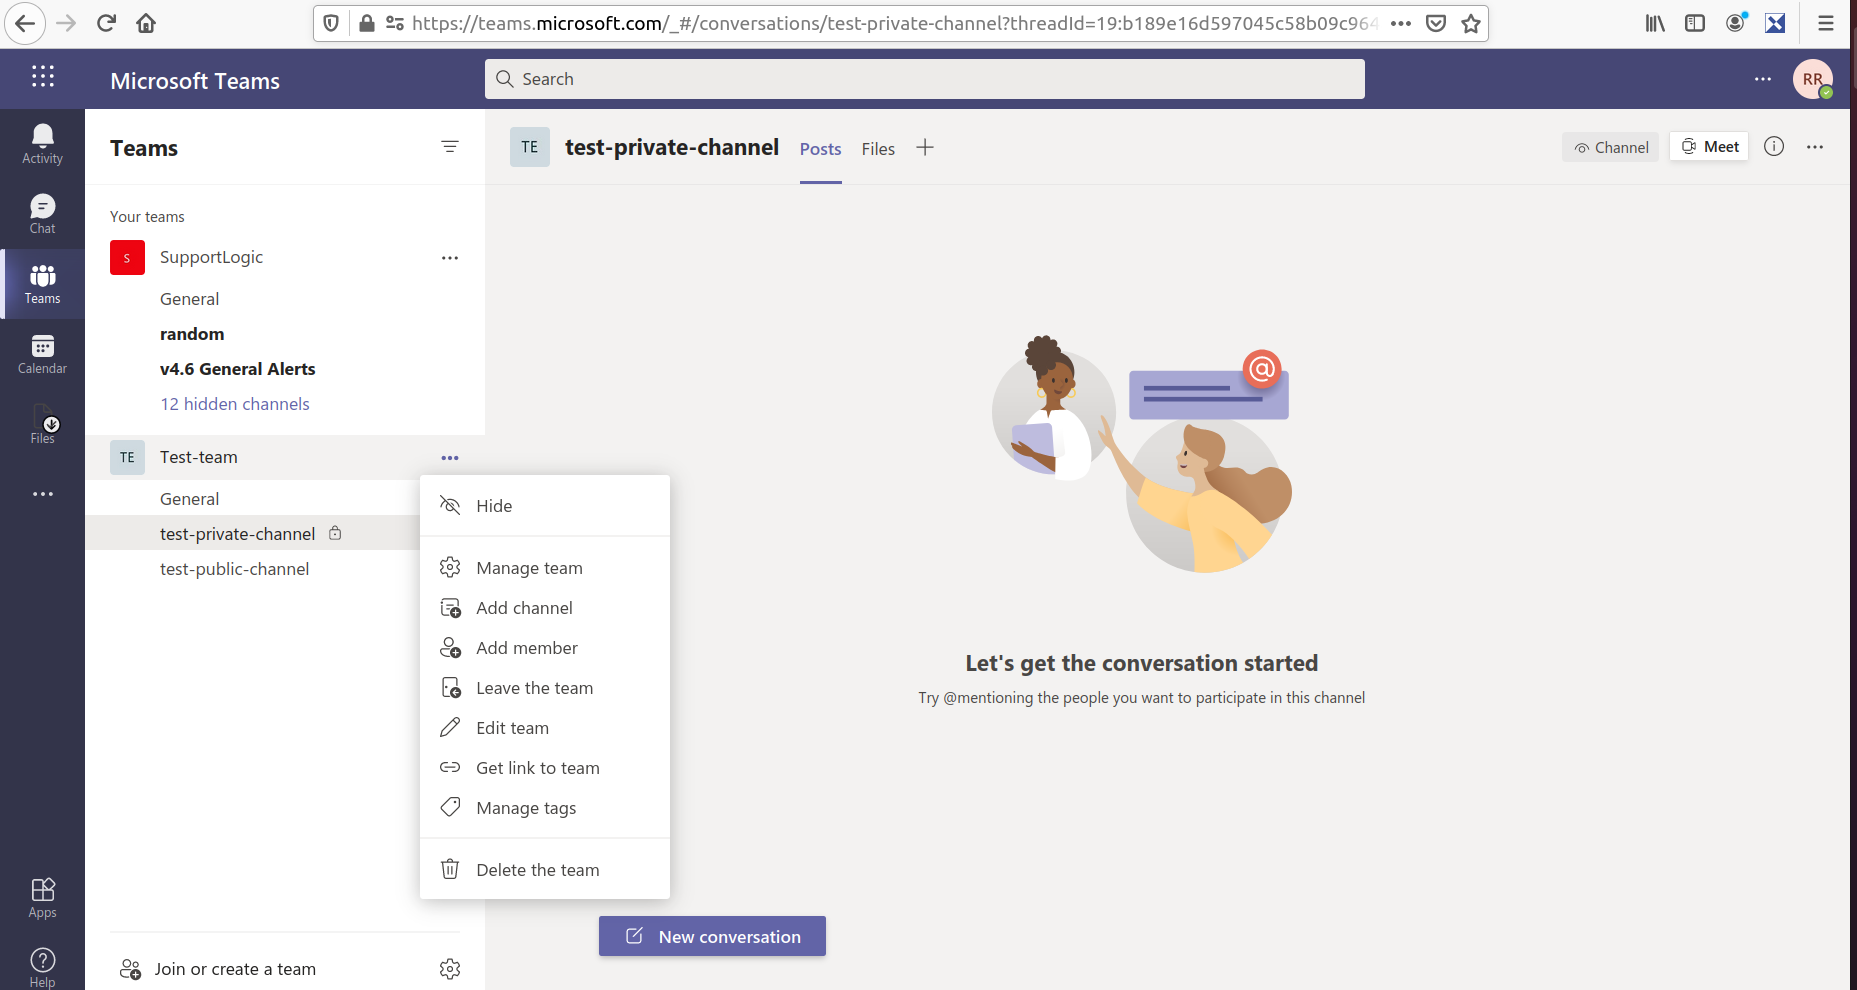Click the filter teams icon
Viewport: 1857px width, 990px height.
click(x=450, y=147)
